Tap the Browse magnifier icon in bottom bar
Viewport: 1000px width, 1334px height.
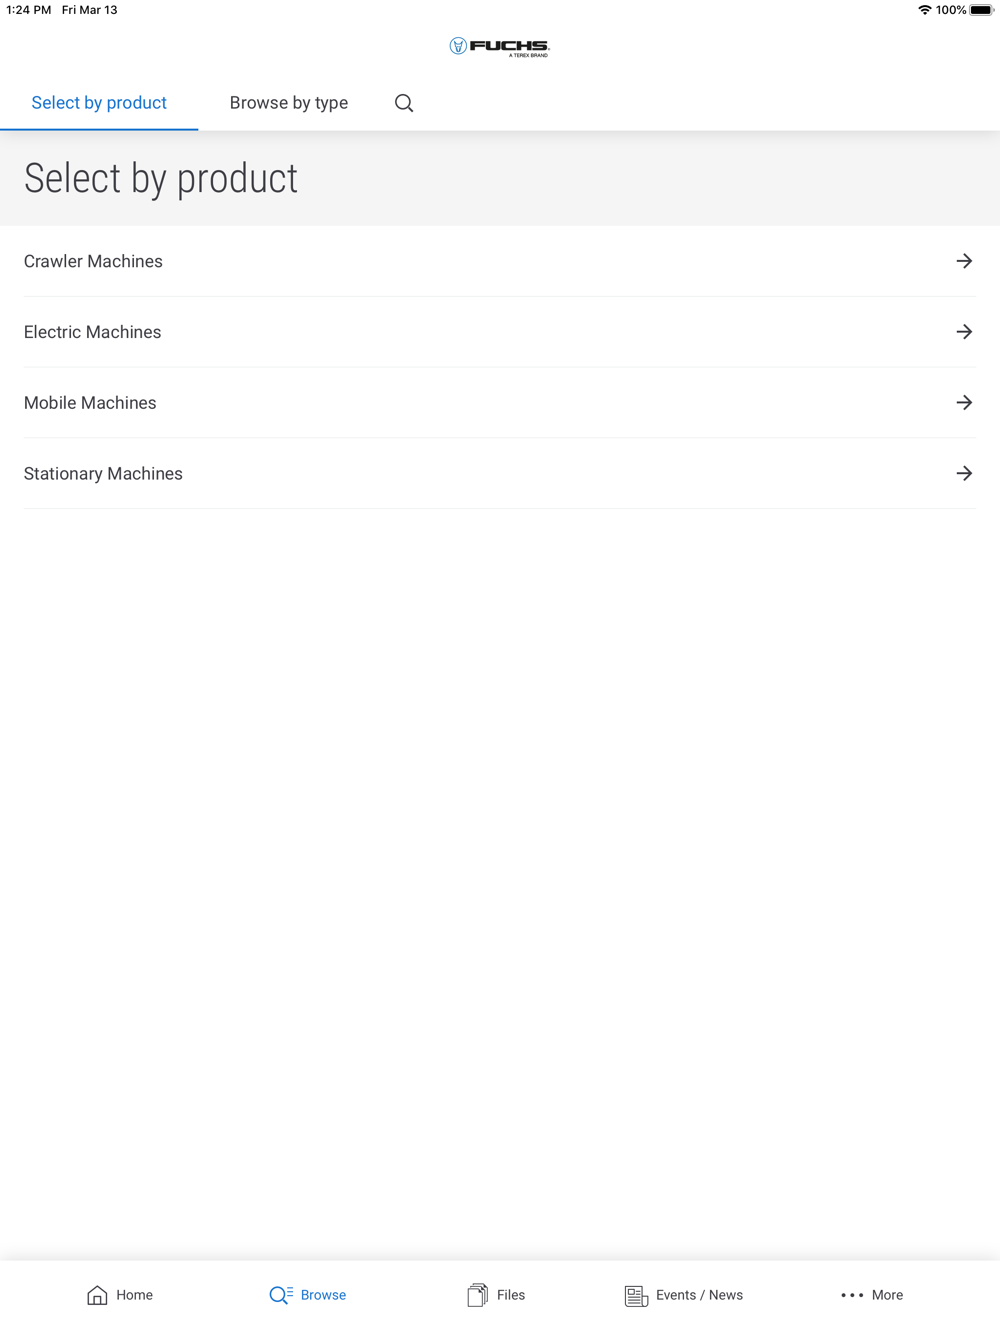tap(280, 1295)
